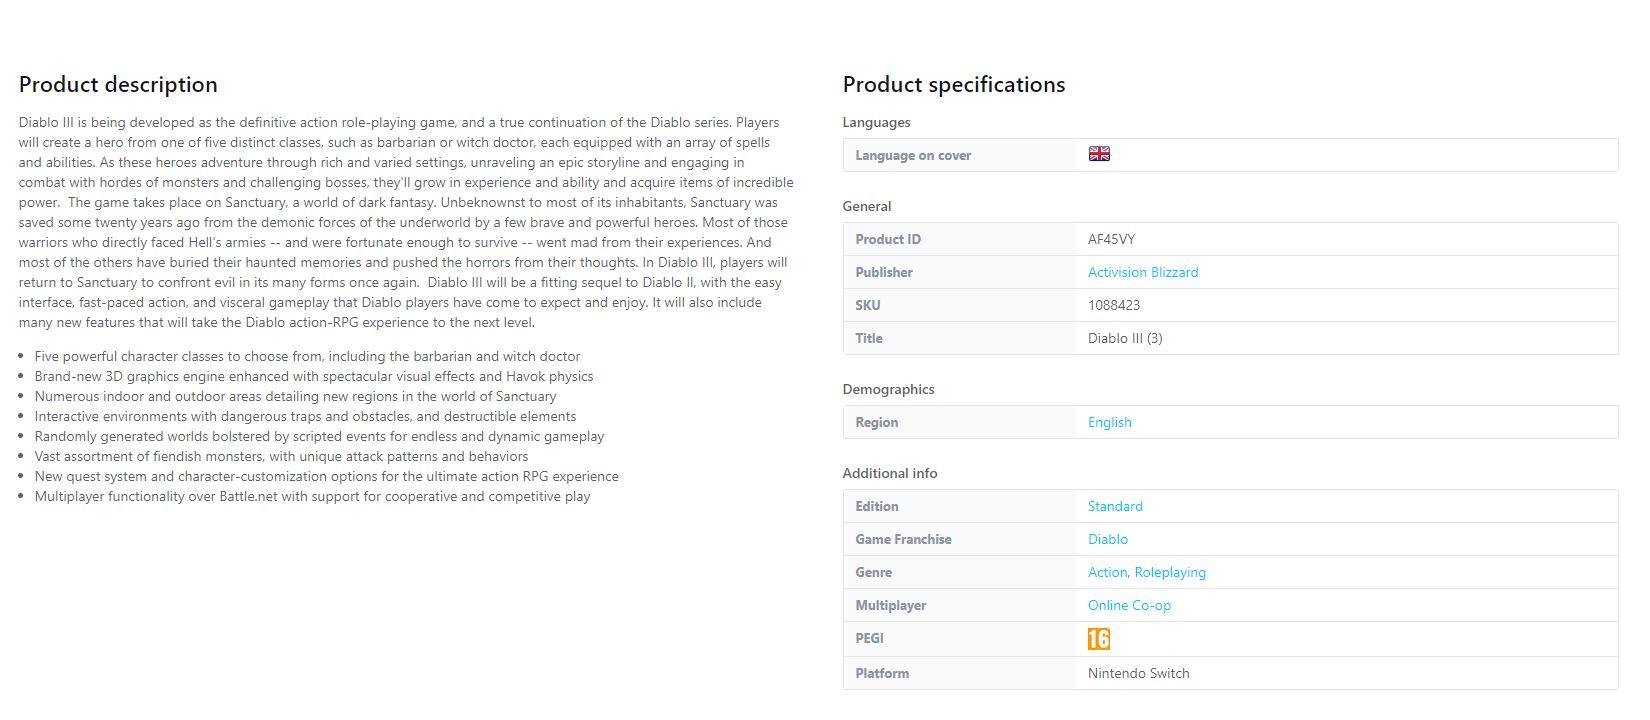The image size is (1650, 720).
Task: Open the Activision Blizzard publisher link
Action: tap(1142, 272)
